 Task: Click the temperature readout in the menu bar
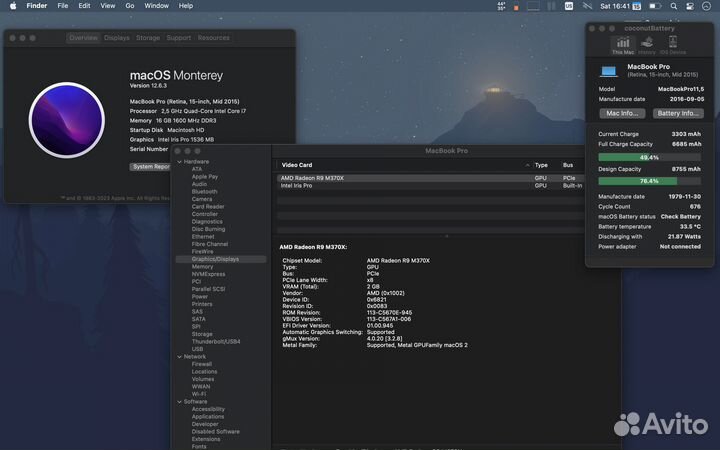(501, 6)
